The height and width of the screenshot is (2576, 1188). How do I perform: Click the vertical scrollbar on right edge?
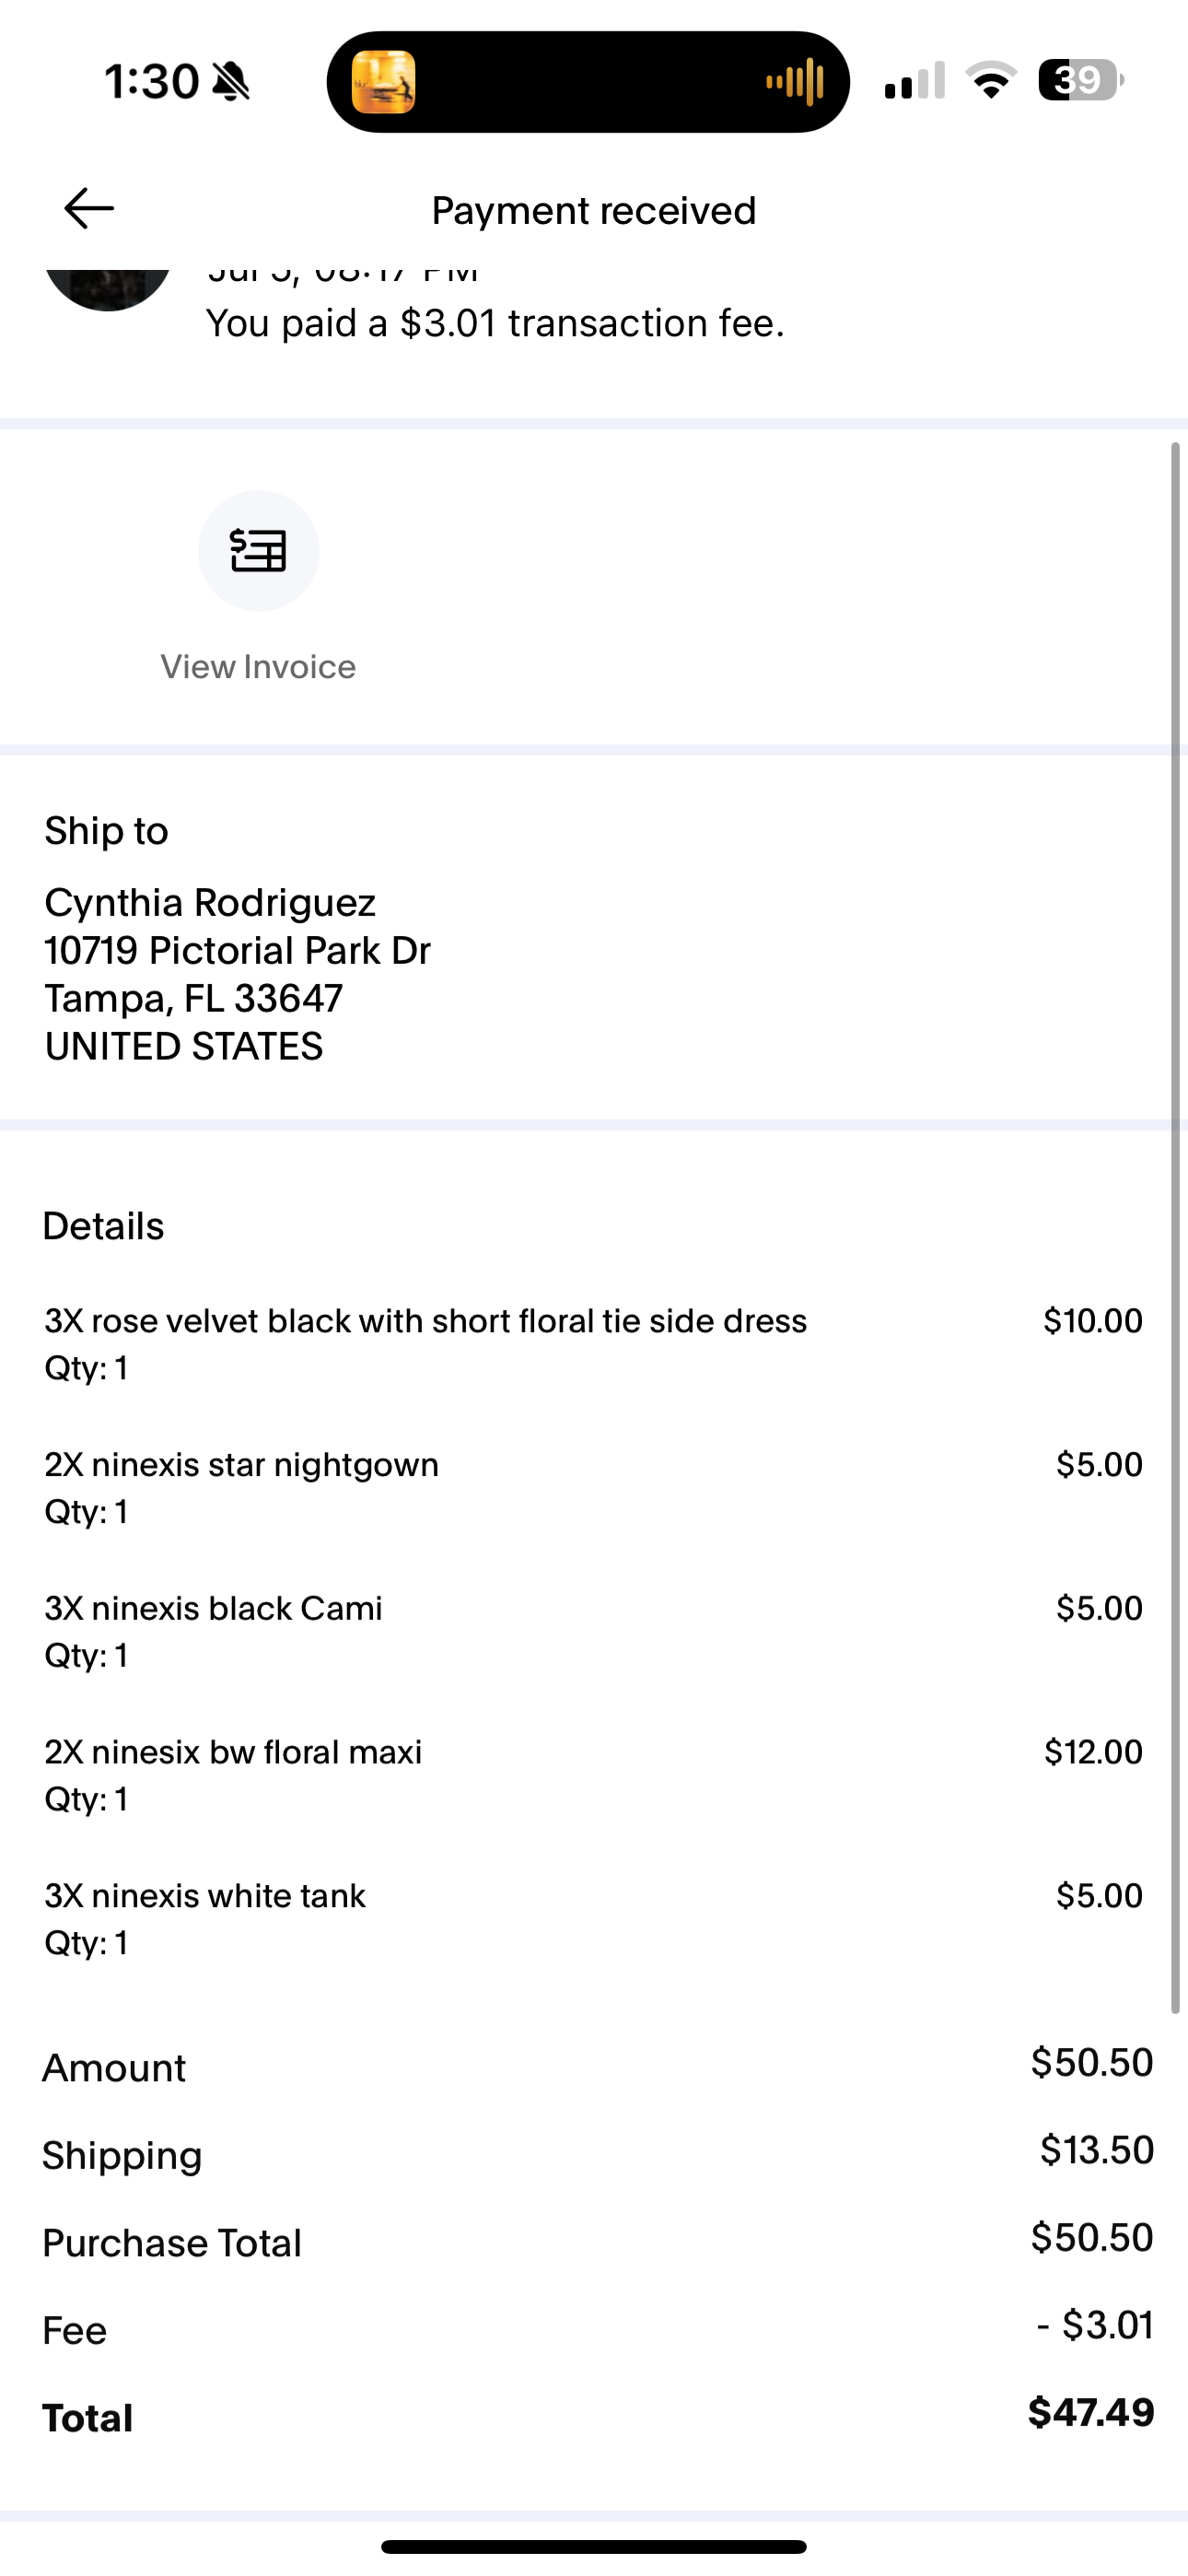pyautogui.click(x=1176, y=1227)
